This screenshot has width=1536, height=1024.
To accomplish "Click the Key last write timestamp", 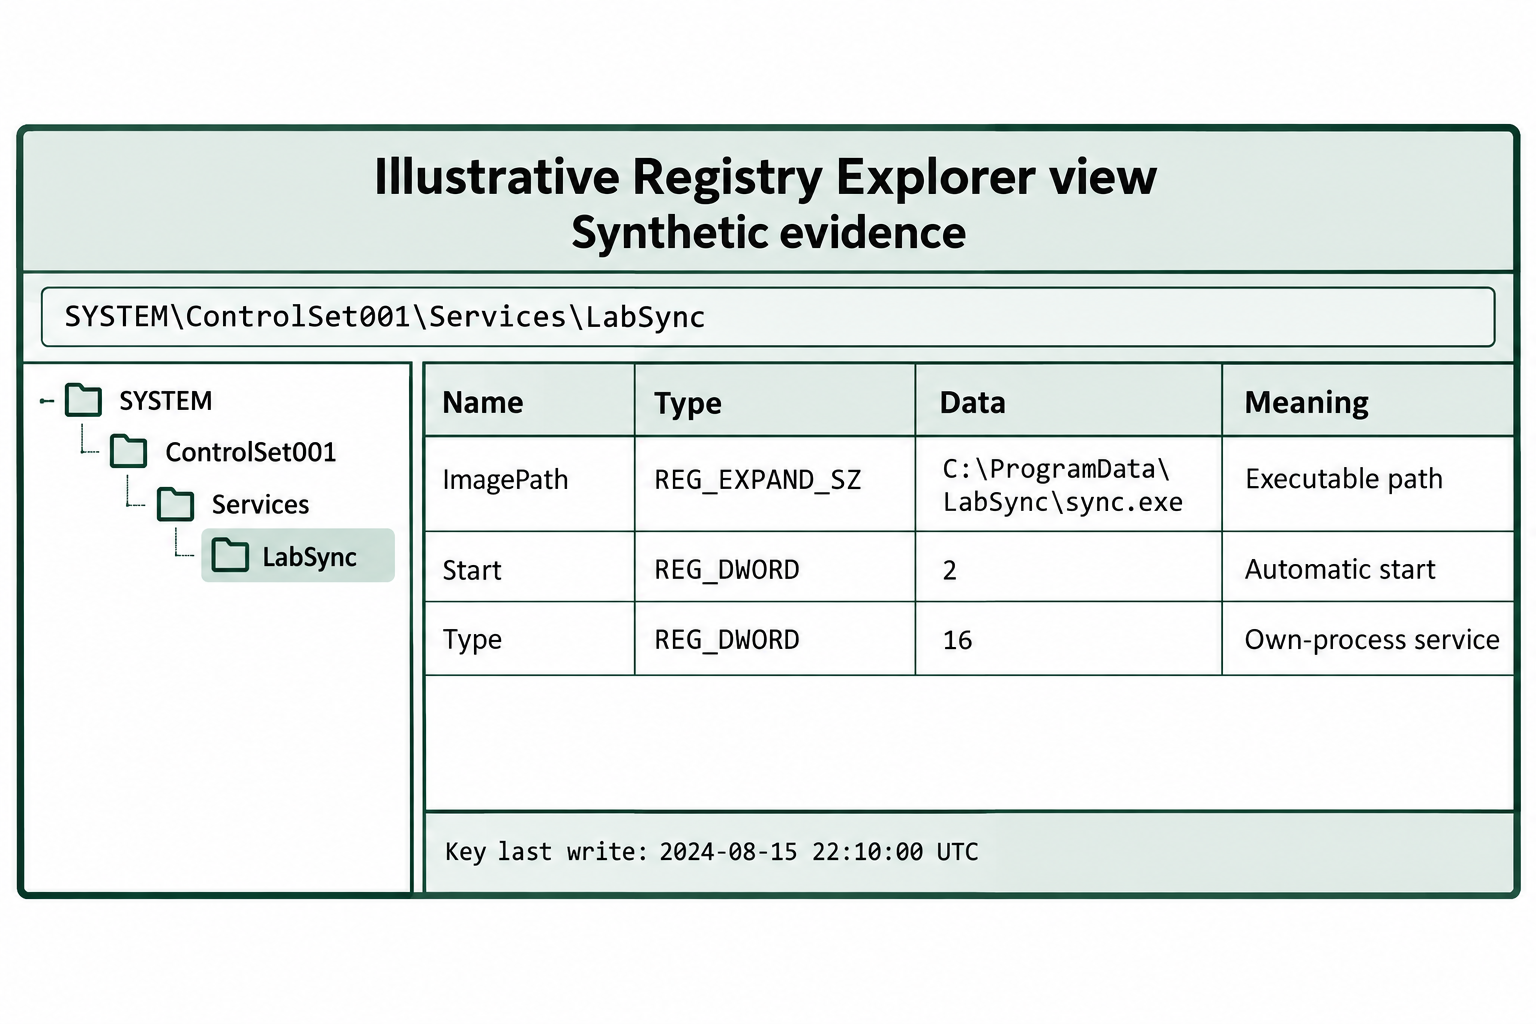I will click(712, 852).
